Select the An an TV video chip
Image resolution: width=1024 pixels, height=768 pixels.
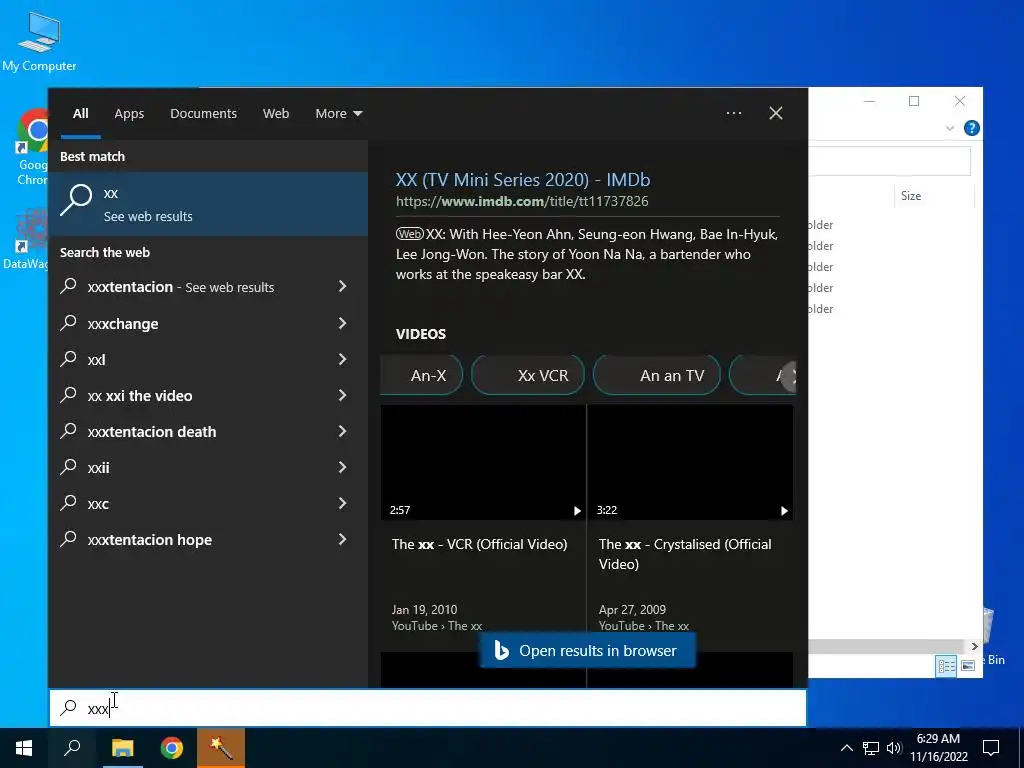(x=656, y=376)
